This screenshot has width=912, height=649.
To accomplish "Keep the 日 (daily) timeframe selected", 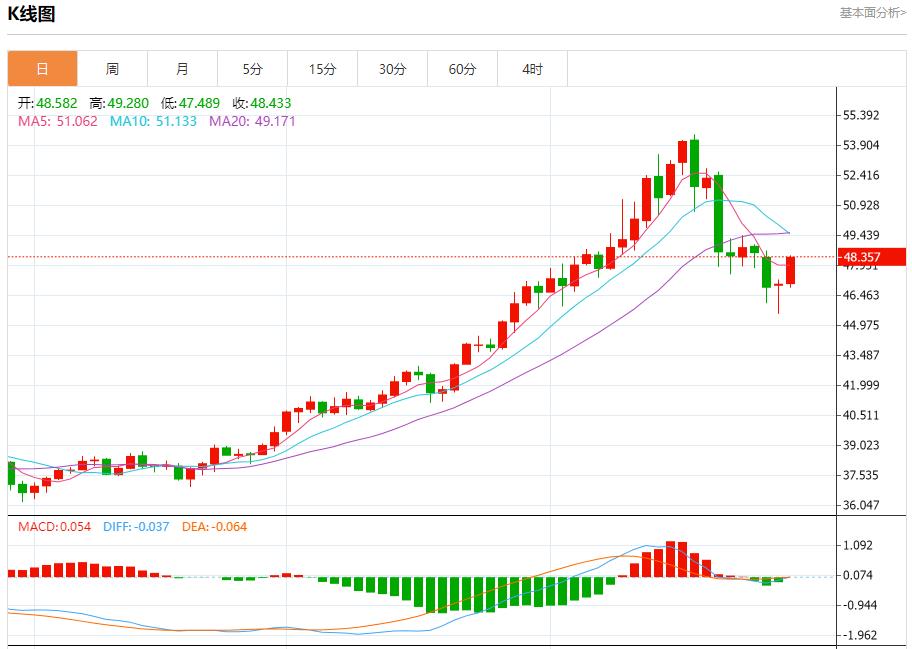I will point(43,69).
